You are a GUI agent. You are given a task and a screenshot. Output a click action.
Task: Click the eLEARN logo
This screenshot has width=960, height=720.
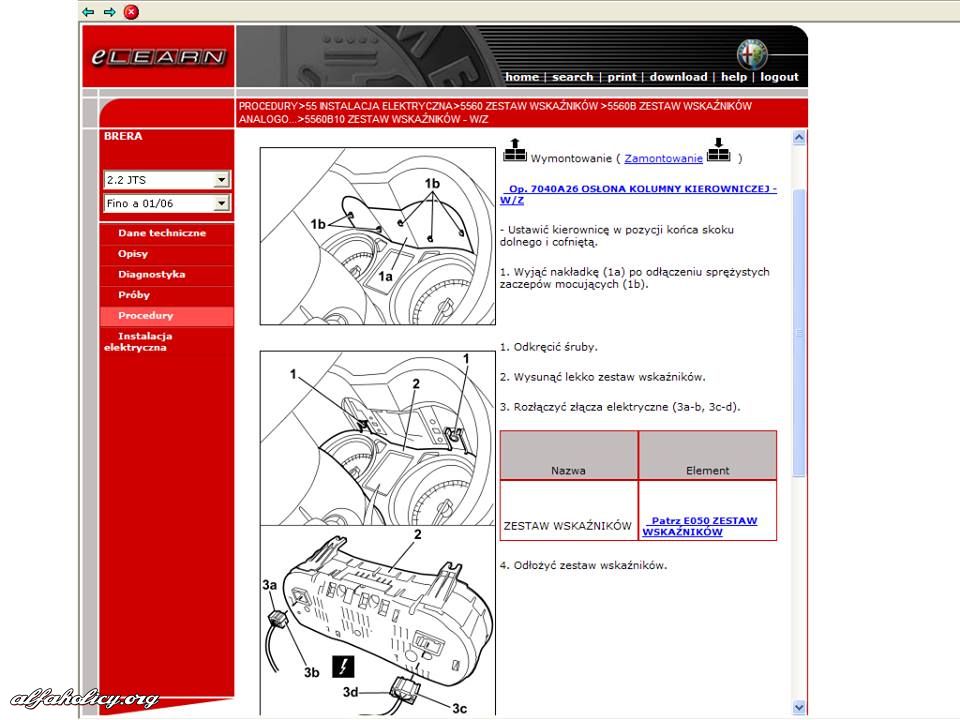159,57
